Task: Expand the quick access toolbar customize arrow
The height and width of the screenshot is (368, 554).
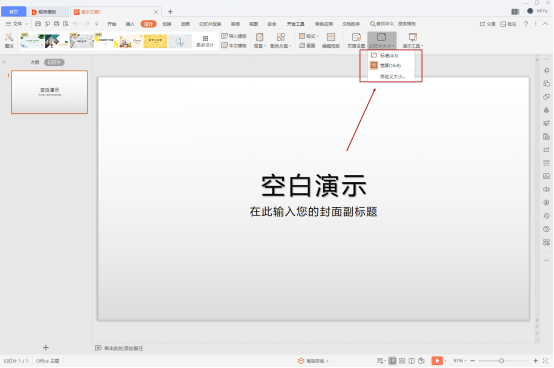Action: tap(96, 24)
